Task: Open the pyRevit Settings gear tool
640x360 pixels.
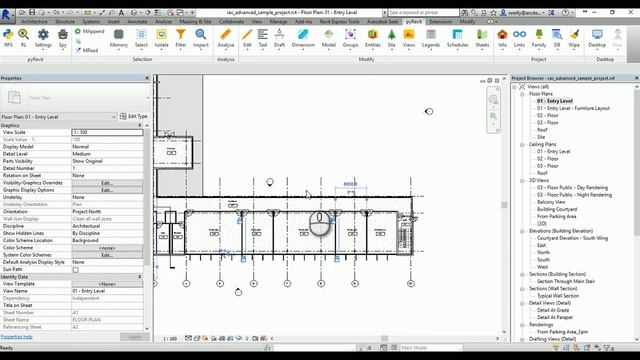Action: click(x=43, y=38)
